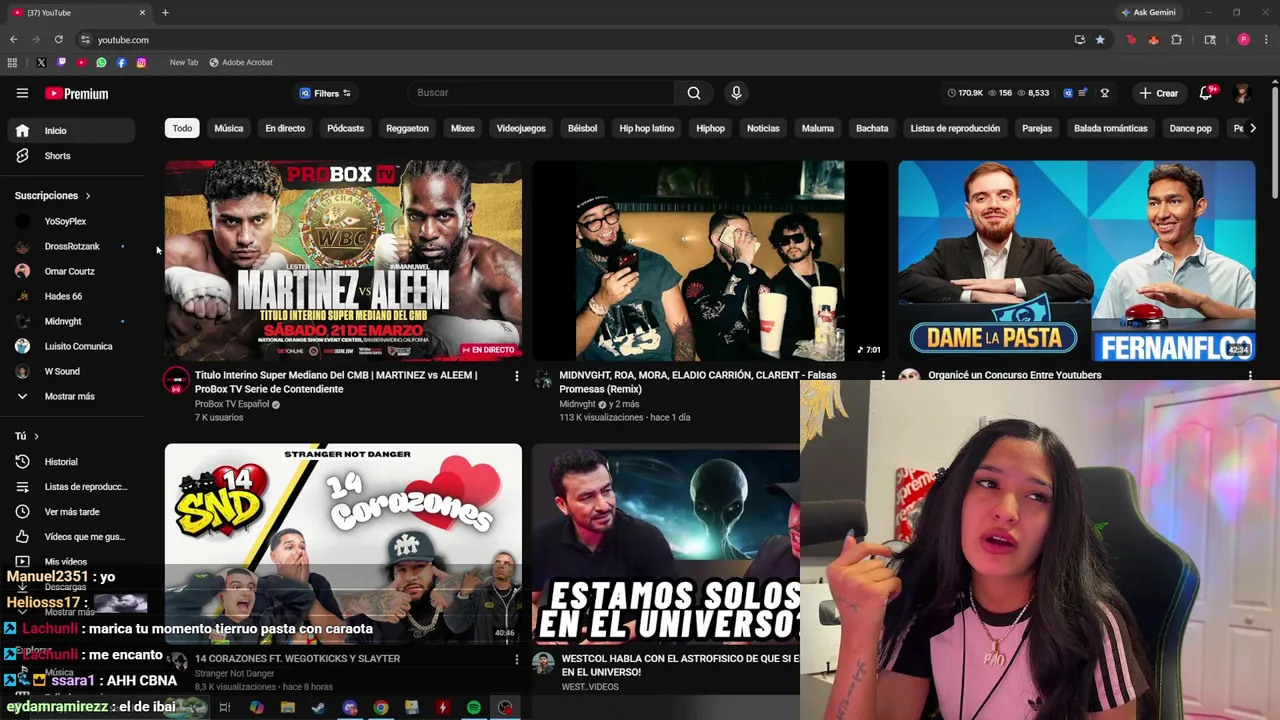Go back to previous page
The width and height of the screenshot is (1280, 720).
click(x=13, y=40)
